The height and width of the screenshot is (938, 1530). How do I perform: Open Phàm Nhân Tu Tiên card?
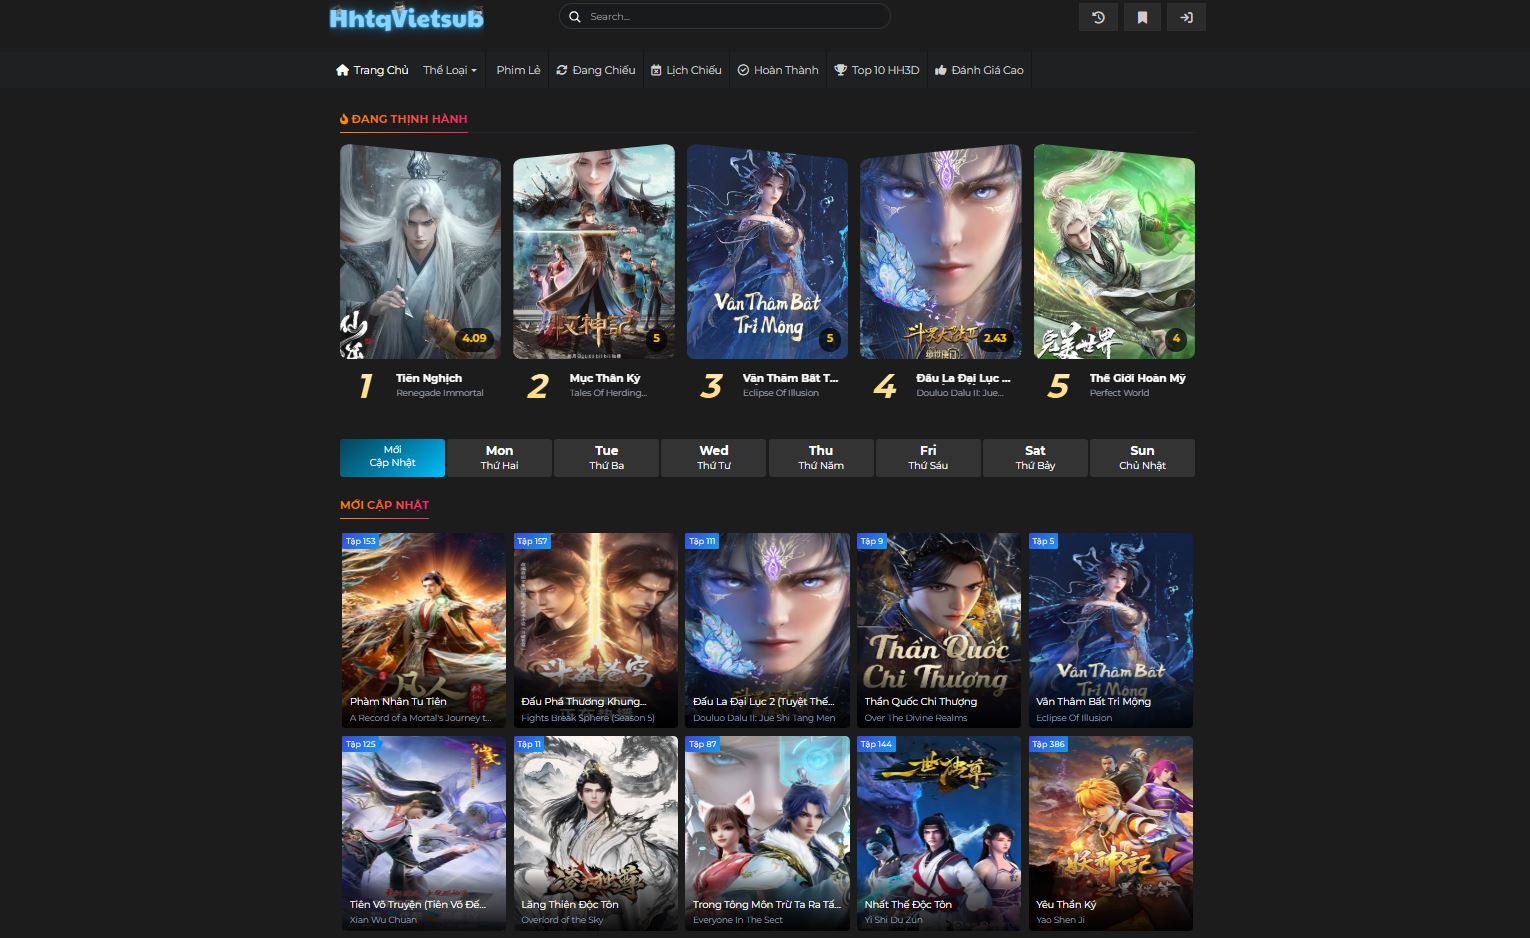(424, 630)
